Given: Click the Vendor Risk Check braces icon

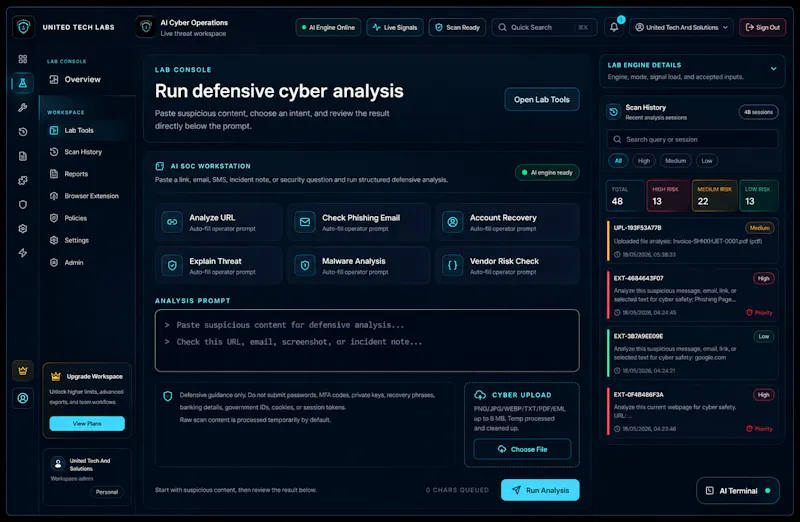Looking at the screenshot, I should point(453,265).
